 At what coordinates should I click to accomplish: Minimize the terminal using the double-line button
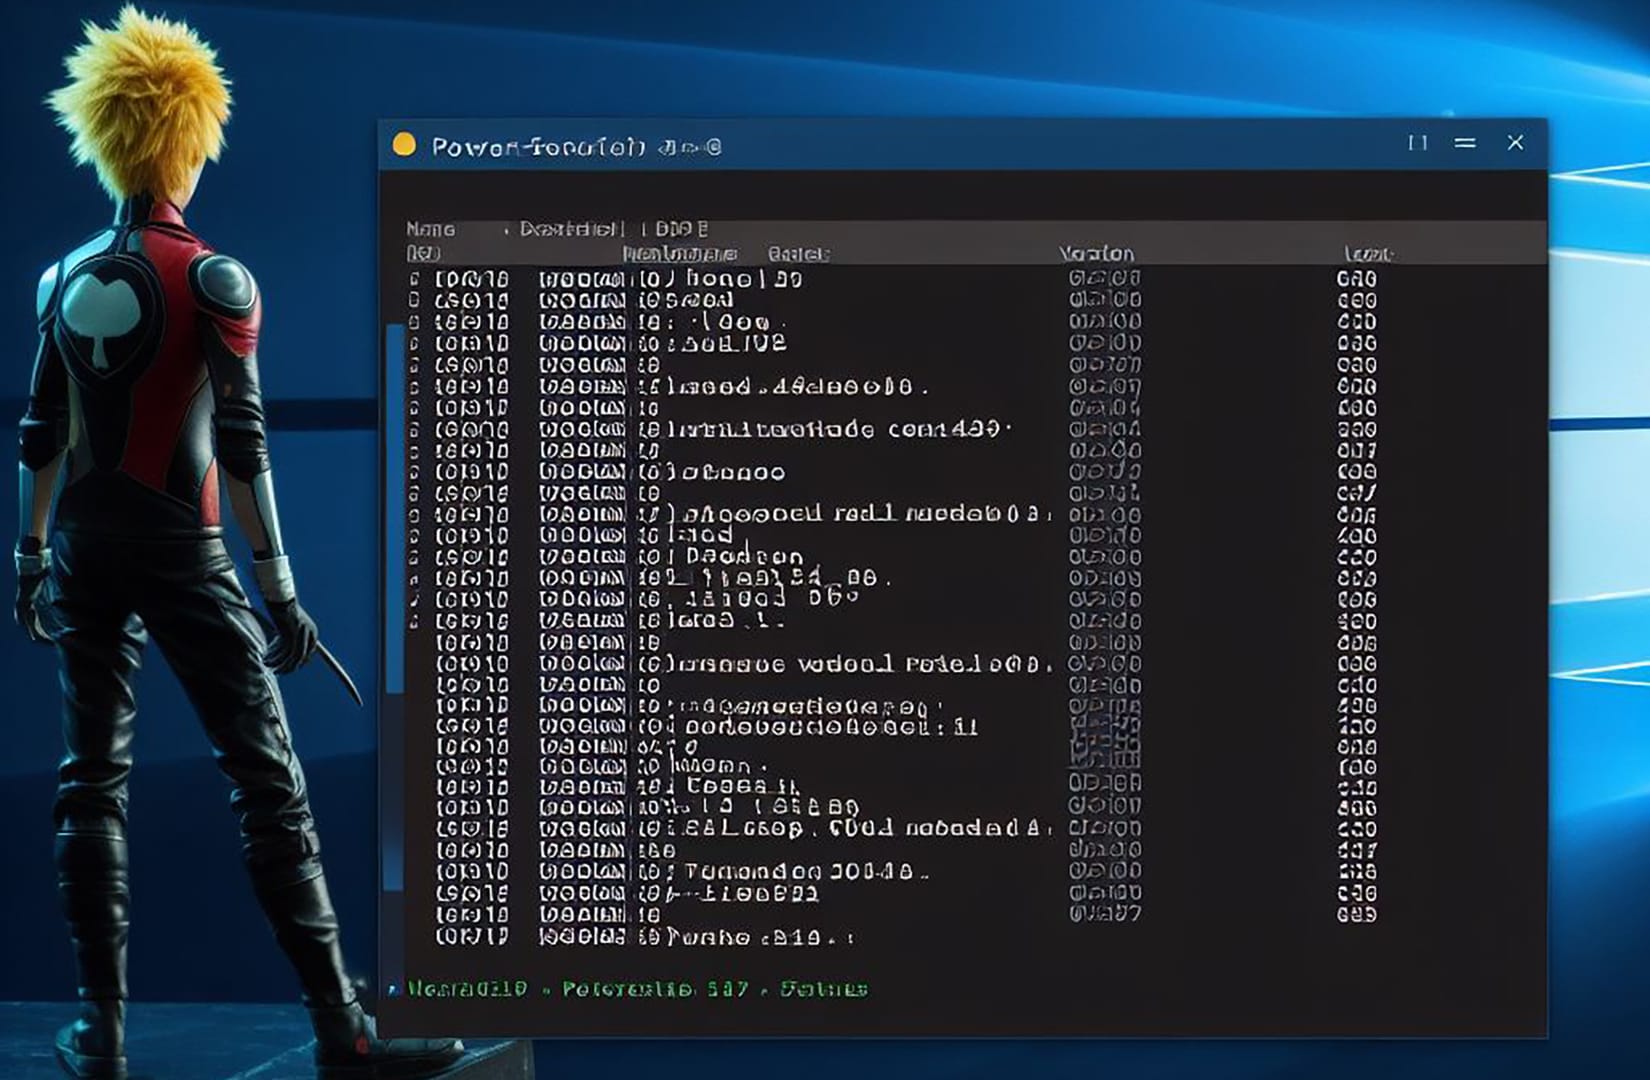click(1465, 143)
